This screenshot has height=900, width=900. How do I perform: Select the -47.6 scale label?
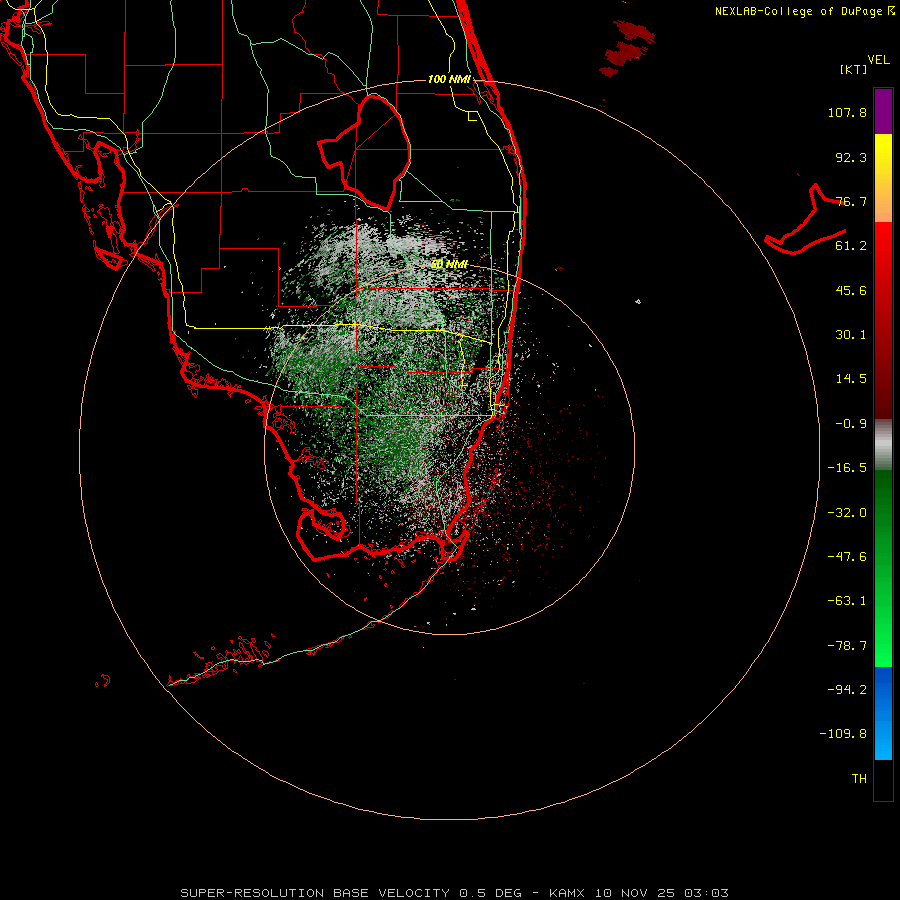point(847,557)
